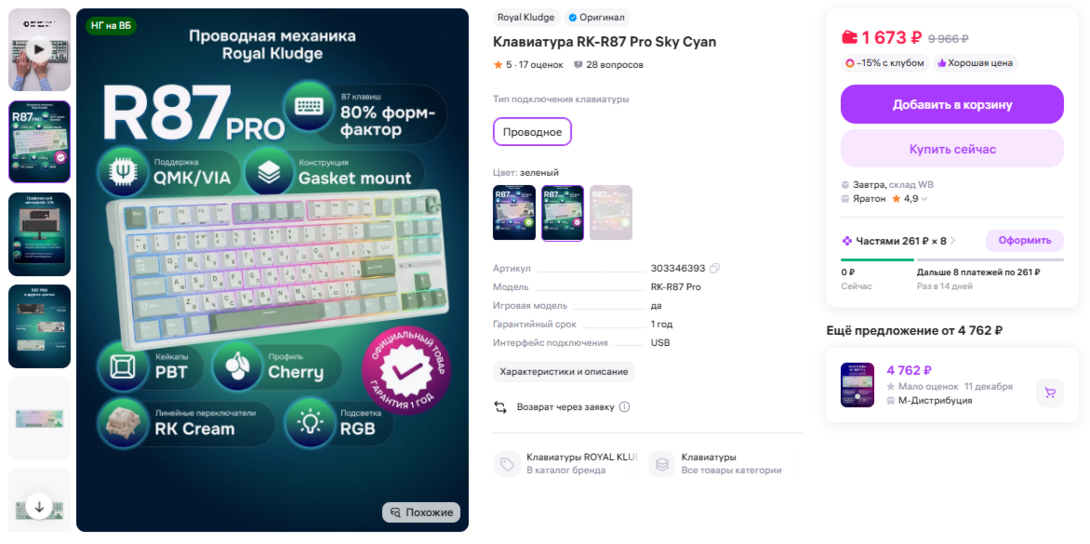Image resolution: width=1090 pixels, height=544 pixels.
Task: Choose the faded pink color variant
Action: (x=611, y=213)
